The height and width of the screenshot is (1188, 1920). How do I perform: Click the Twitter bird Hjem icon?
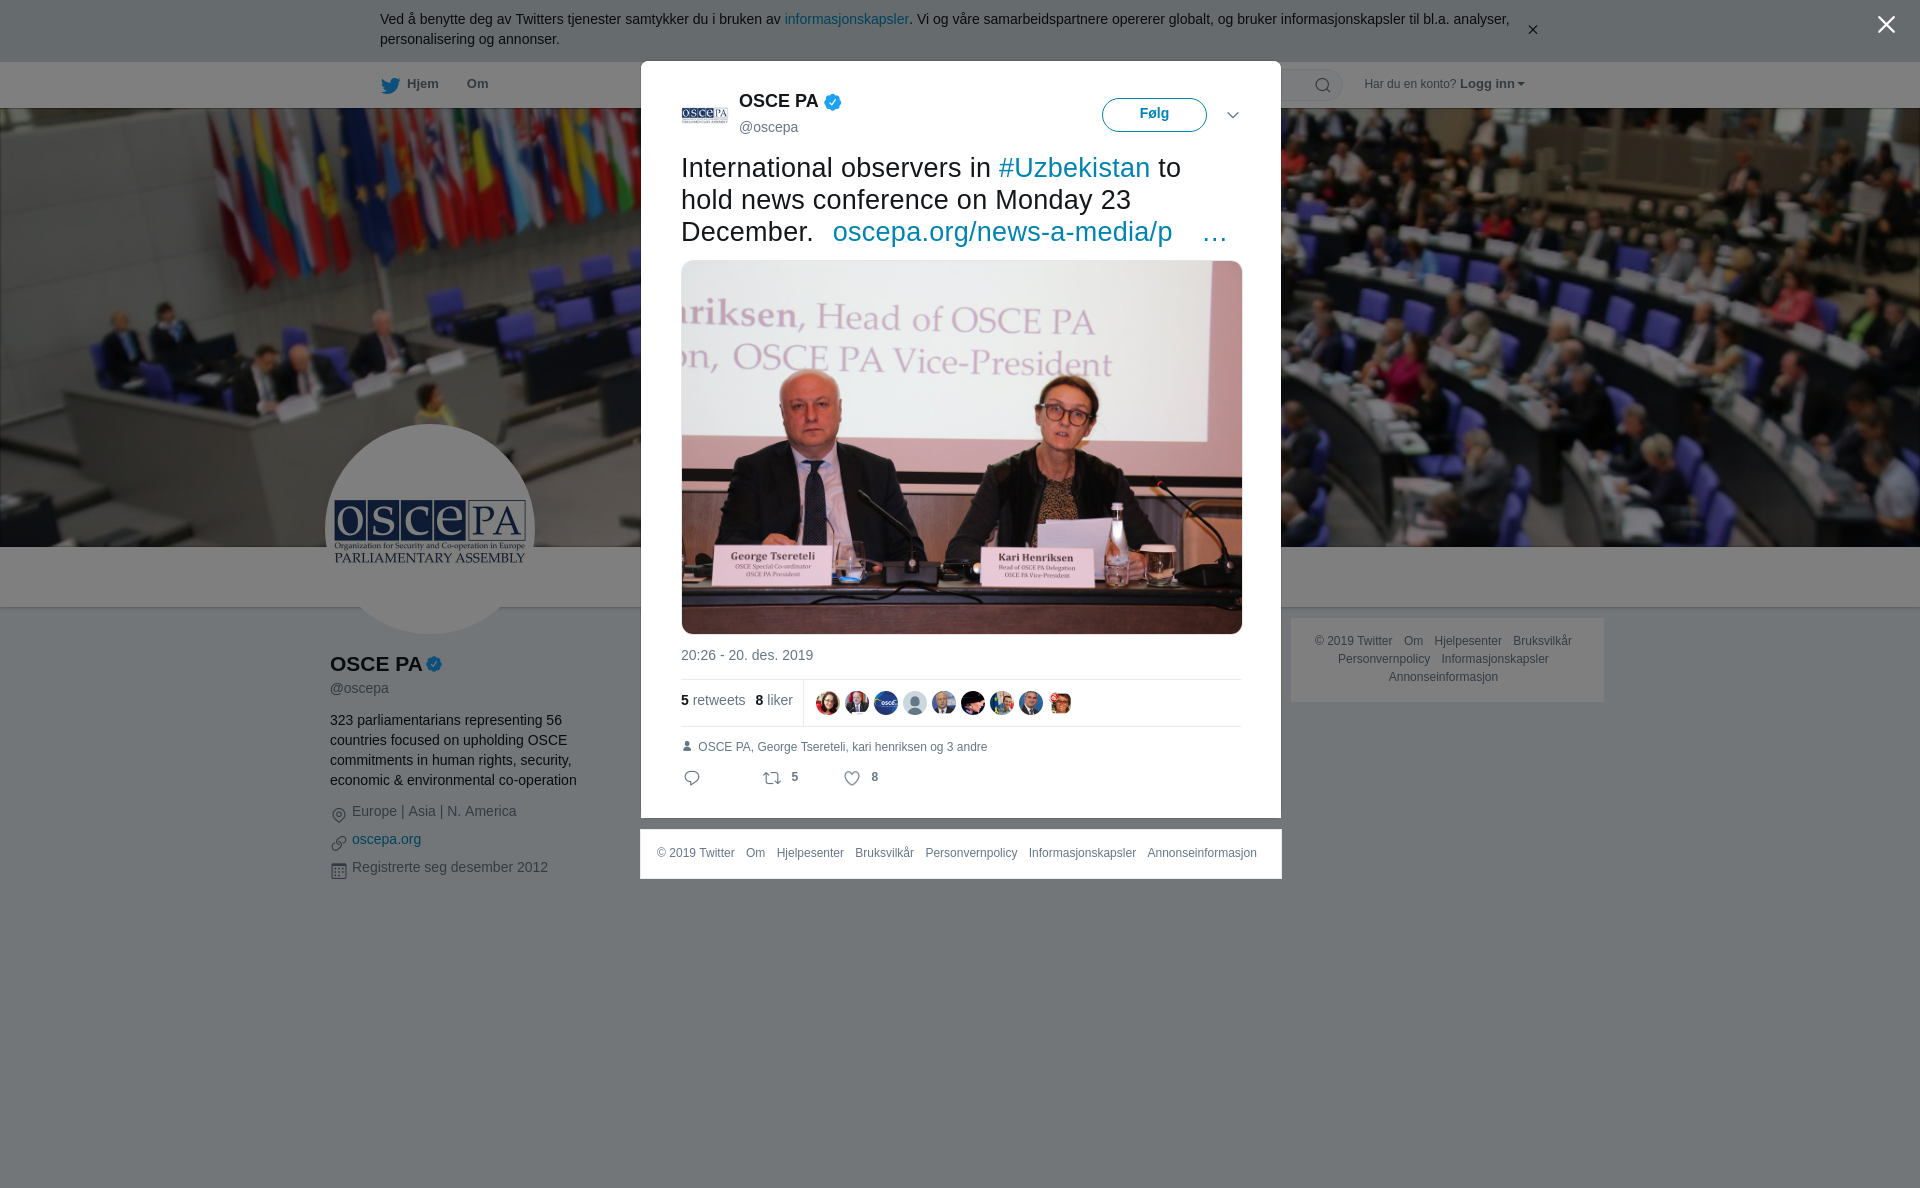click(390, 85)
